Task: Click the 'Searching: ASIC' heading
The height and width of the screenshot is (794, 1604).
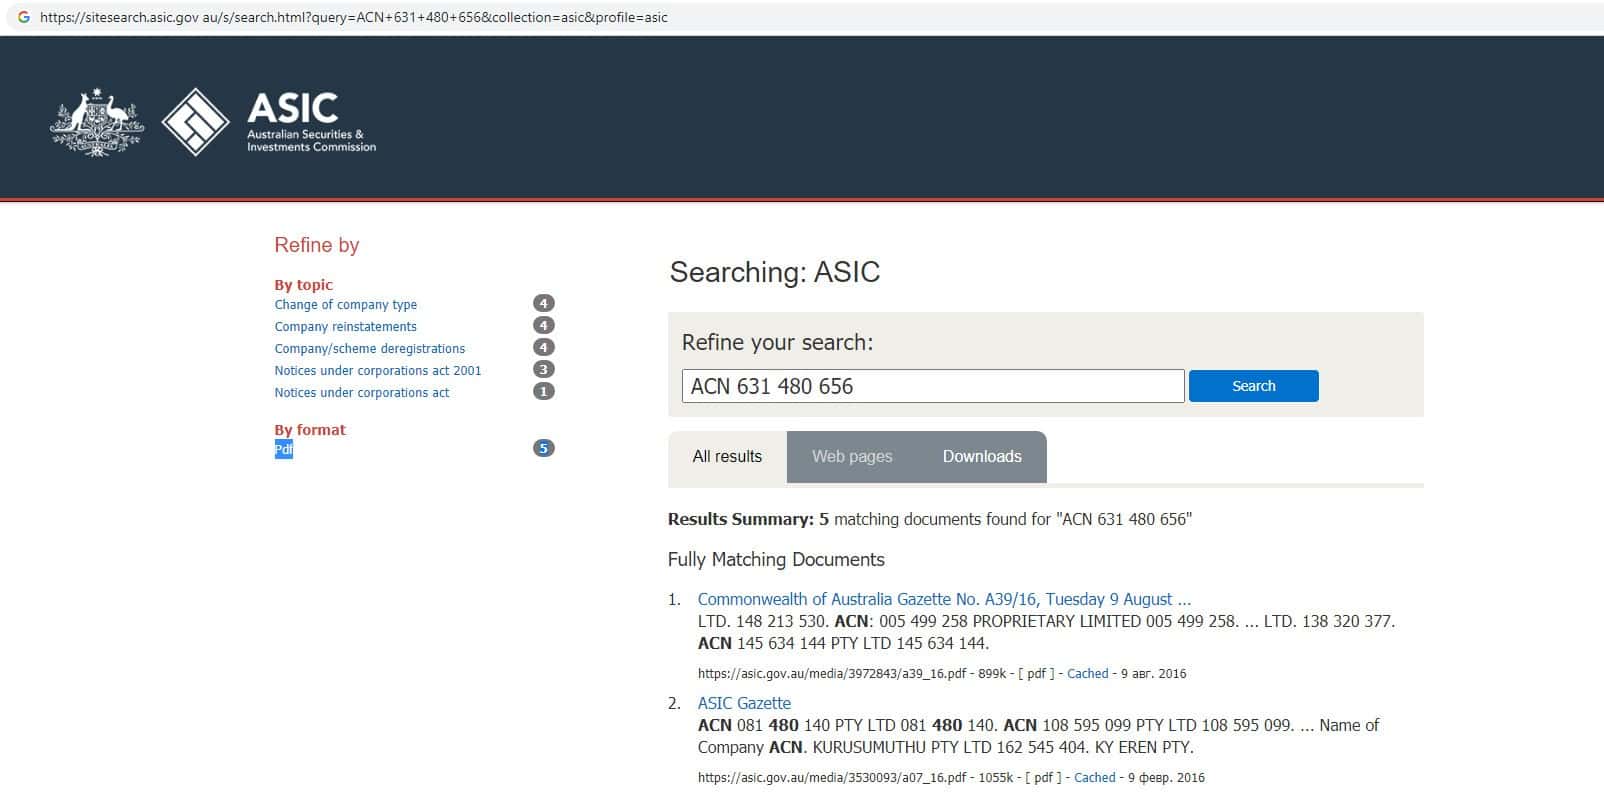Action: click(x=775, y=272)
